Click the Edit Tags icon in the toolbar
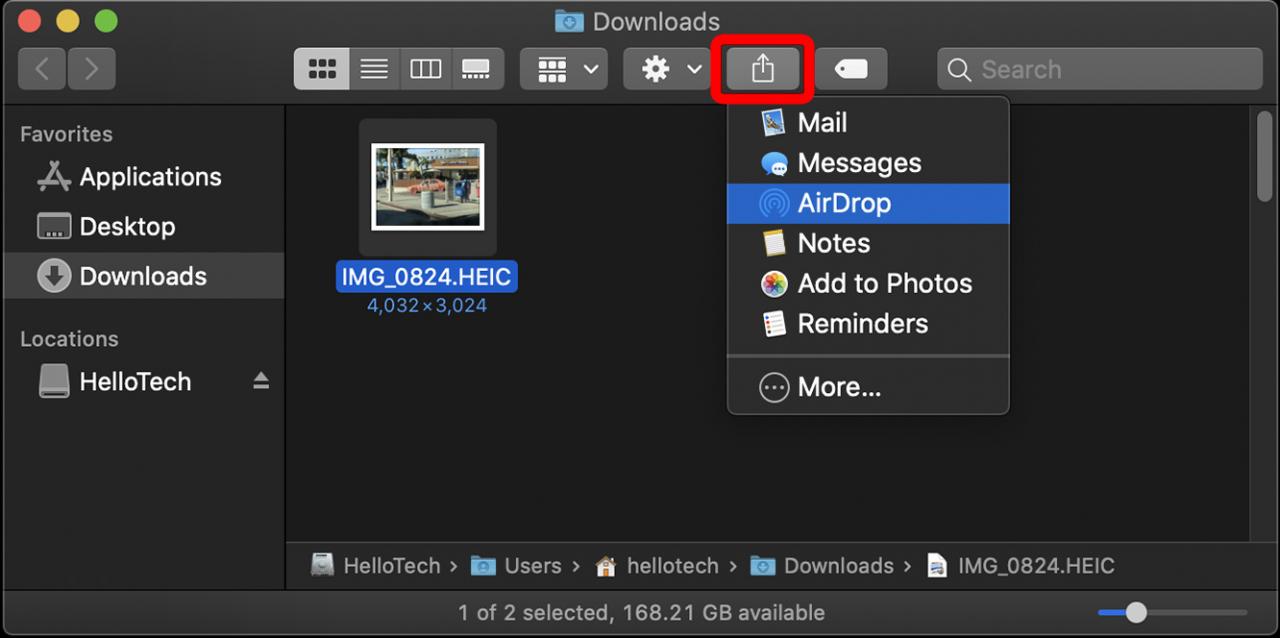This screenshot has height=638, width=1280. click(x=851, y=68)
